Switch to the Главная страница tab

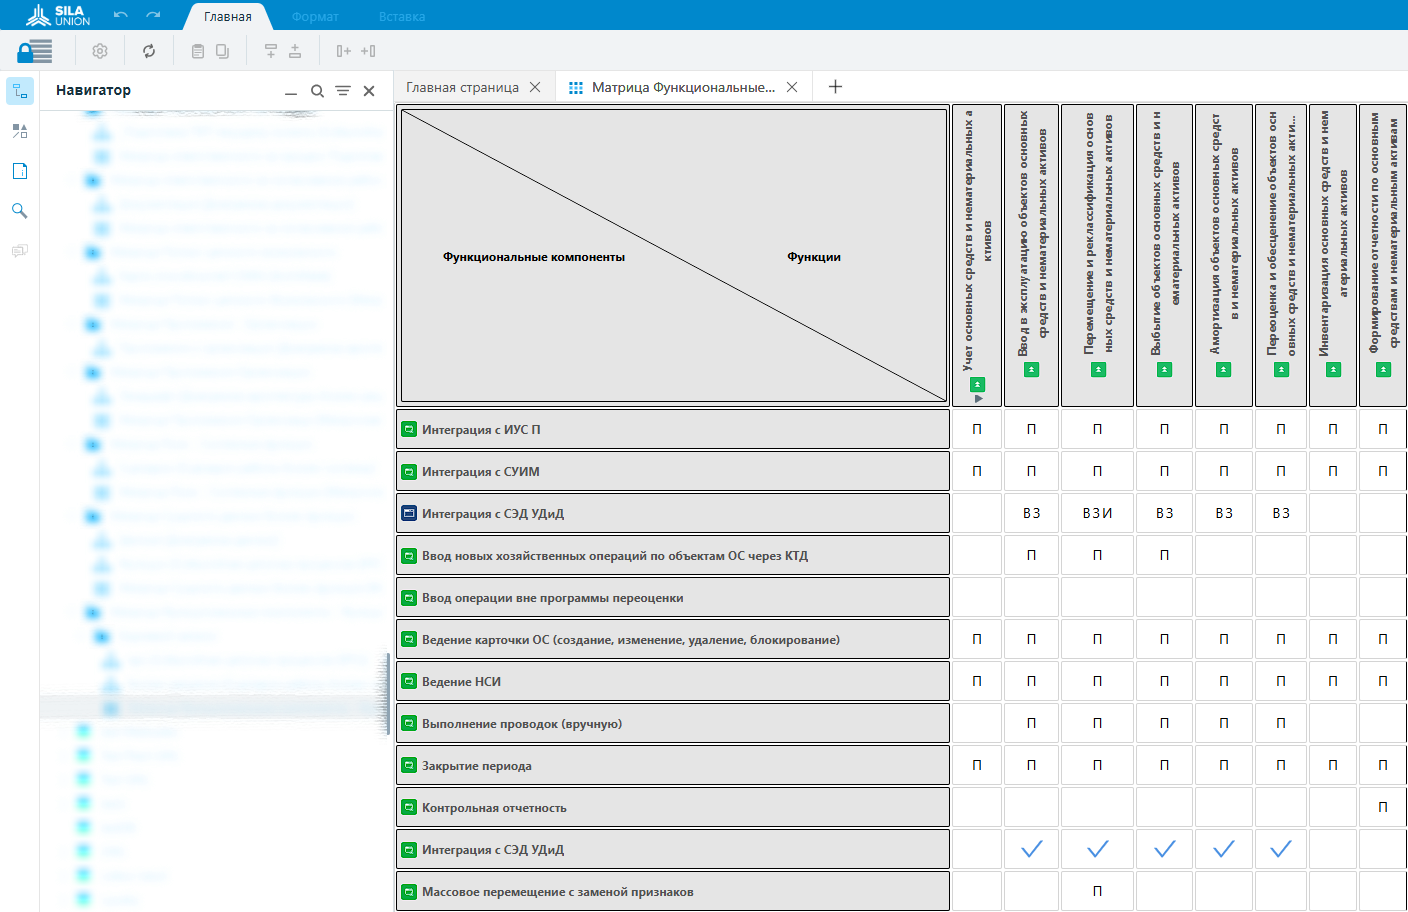click(462, 88)
